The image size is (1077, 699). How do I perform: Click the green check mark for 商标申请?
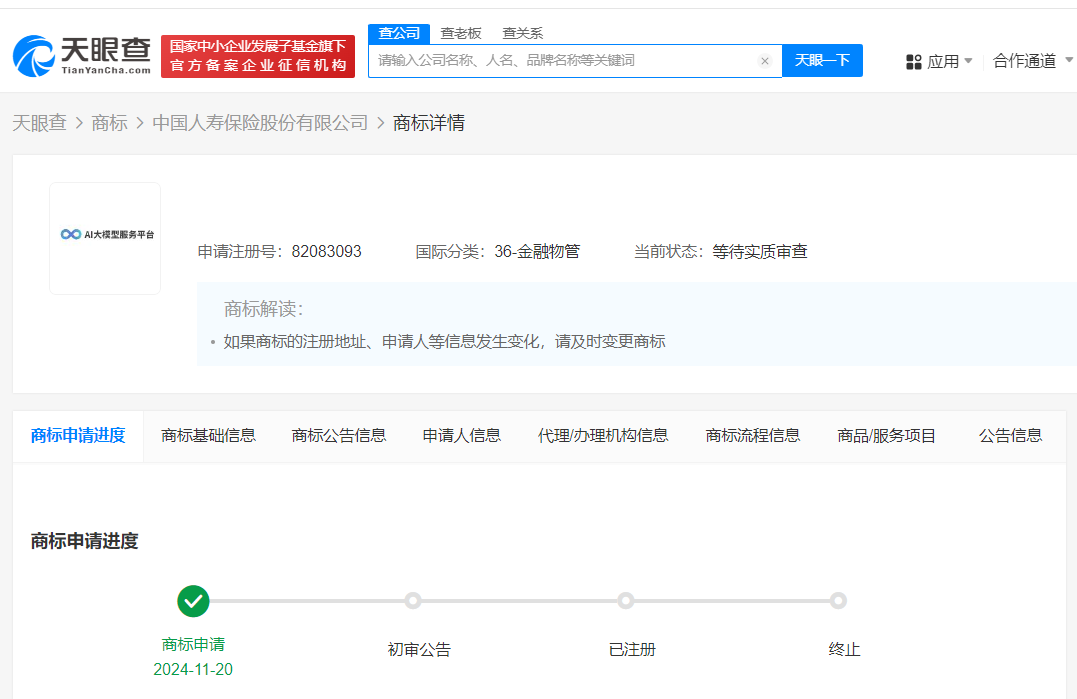pos(193,601)
